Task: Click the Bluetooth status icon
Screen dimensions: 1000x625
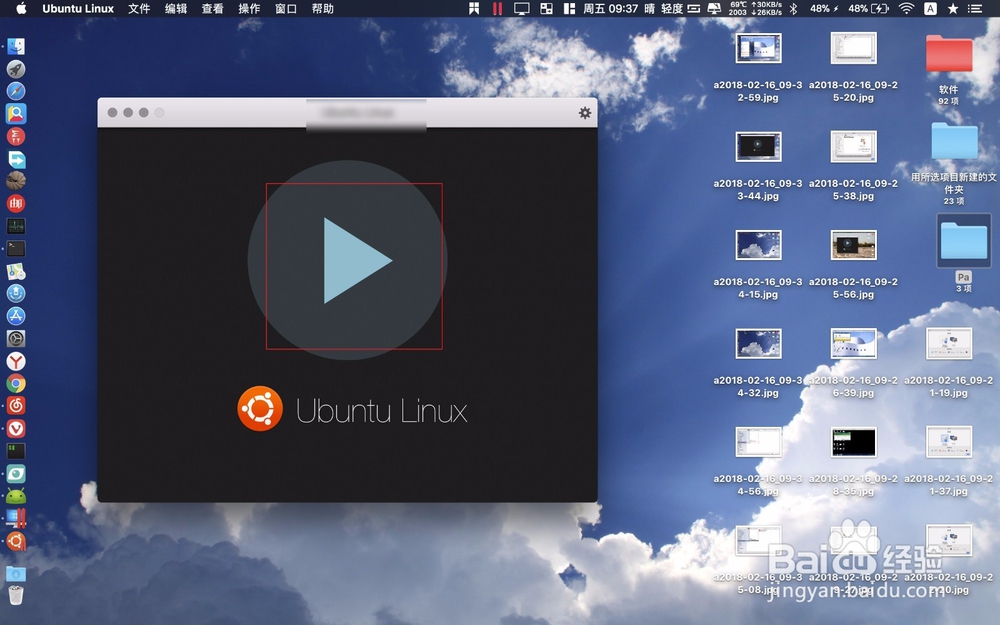Action: click(x=793, y=8)
